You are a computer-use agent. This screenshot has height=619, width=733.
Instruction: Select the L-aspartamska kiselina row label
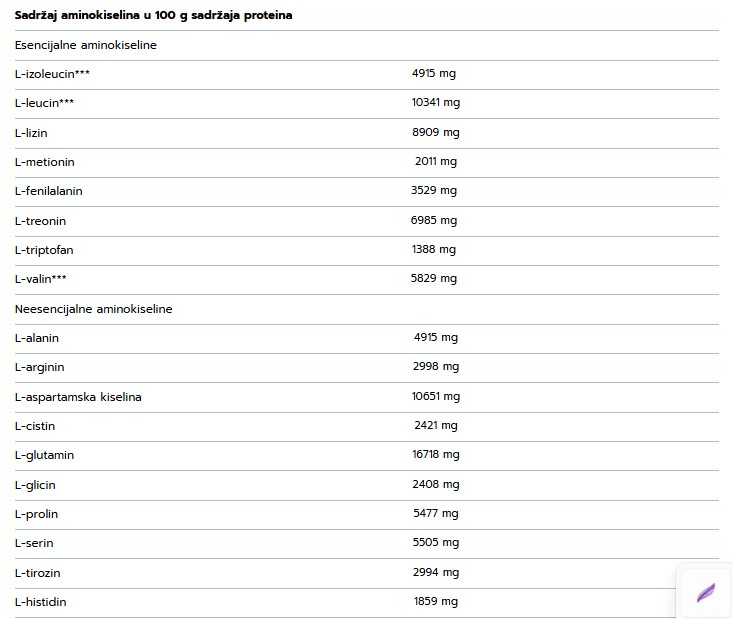[x=78, y=397]
